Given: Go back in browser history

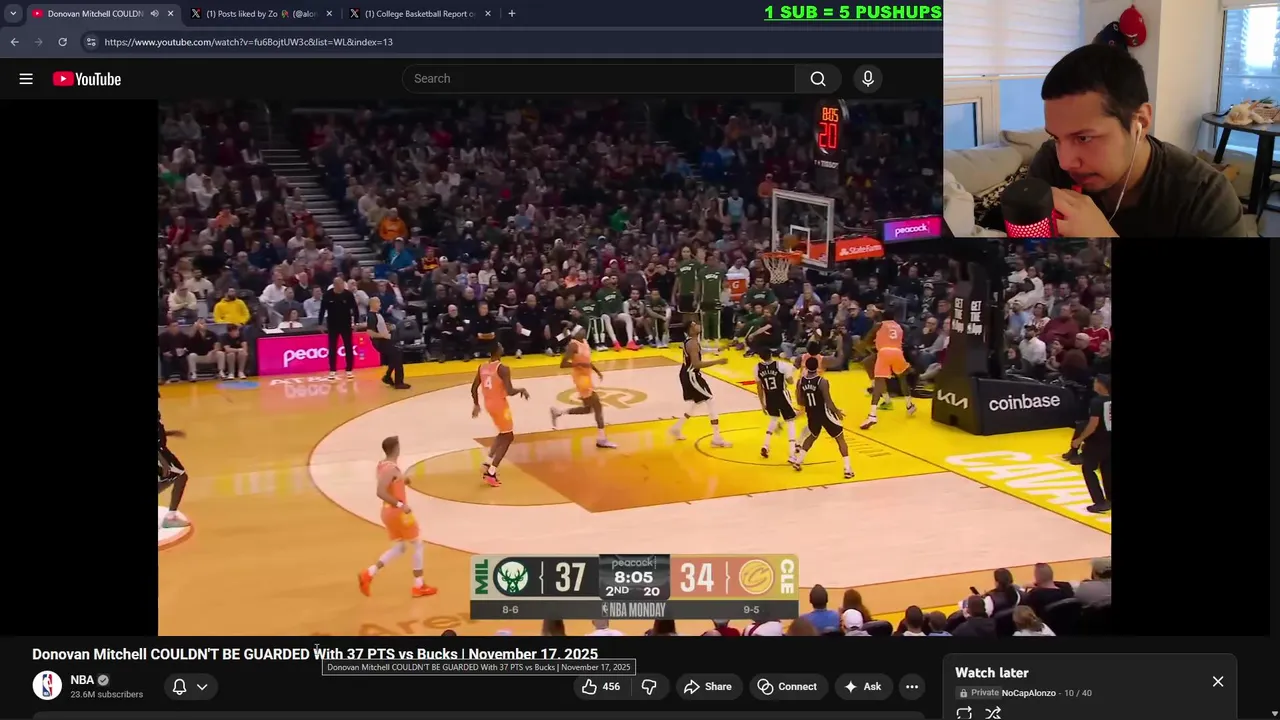Looking at the screenshot, I should pos(14,42).
